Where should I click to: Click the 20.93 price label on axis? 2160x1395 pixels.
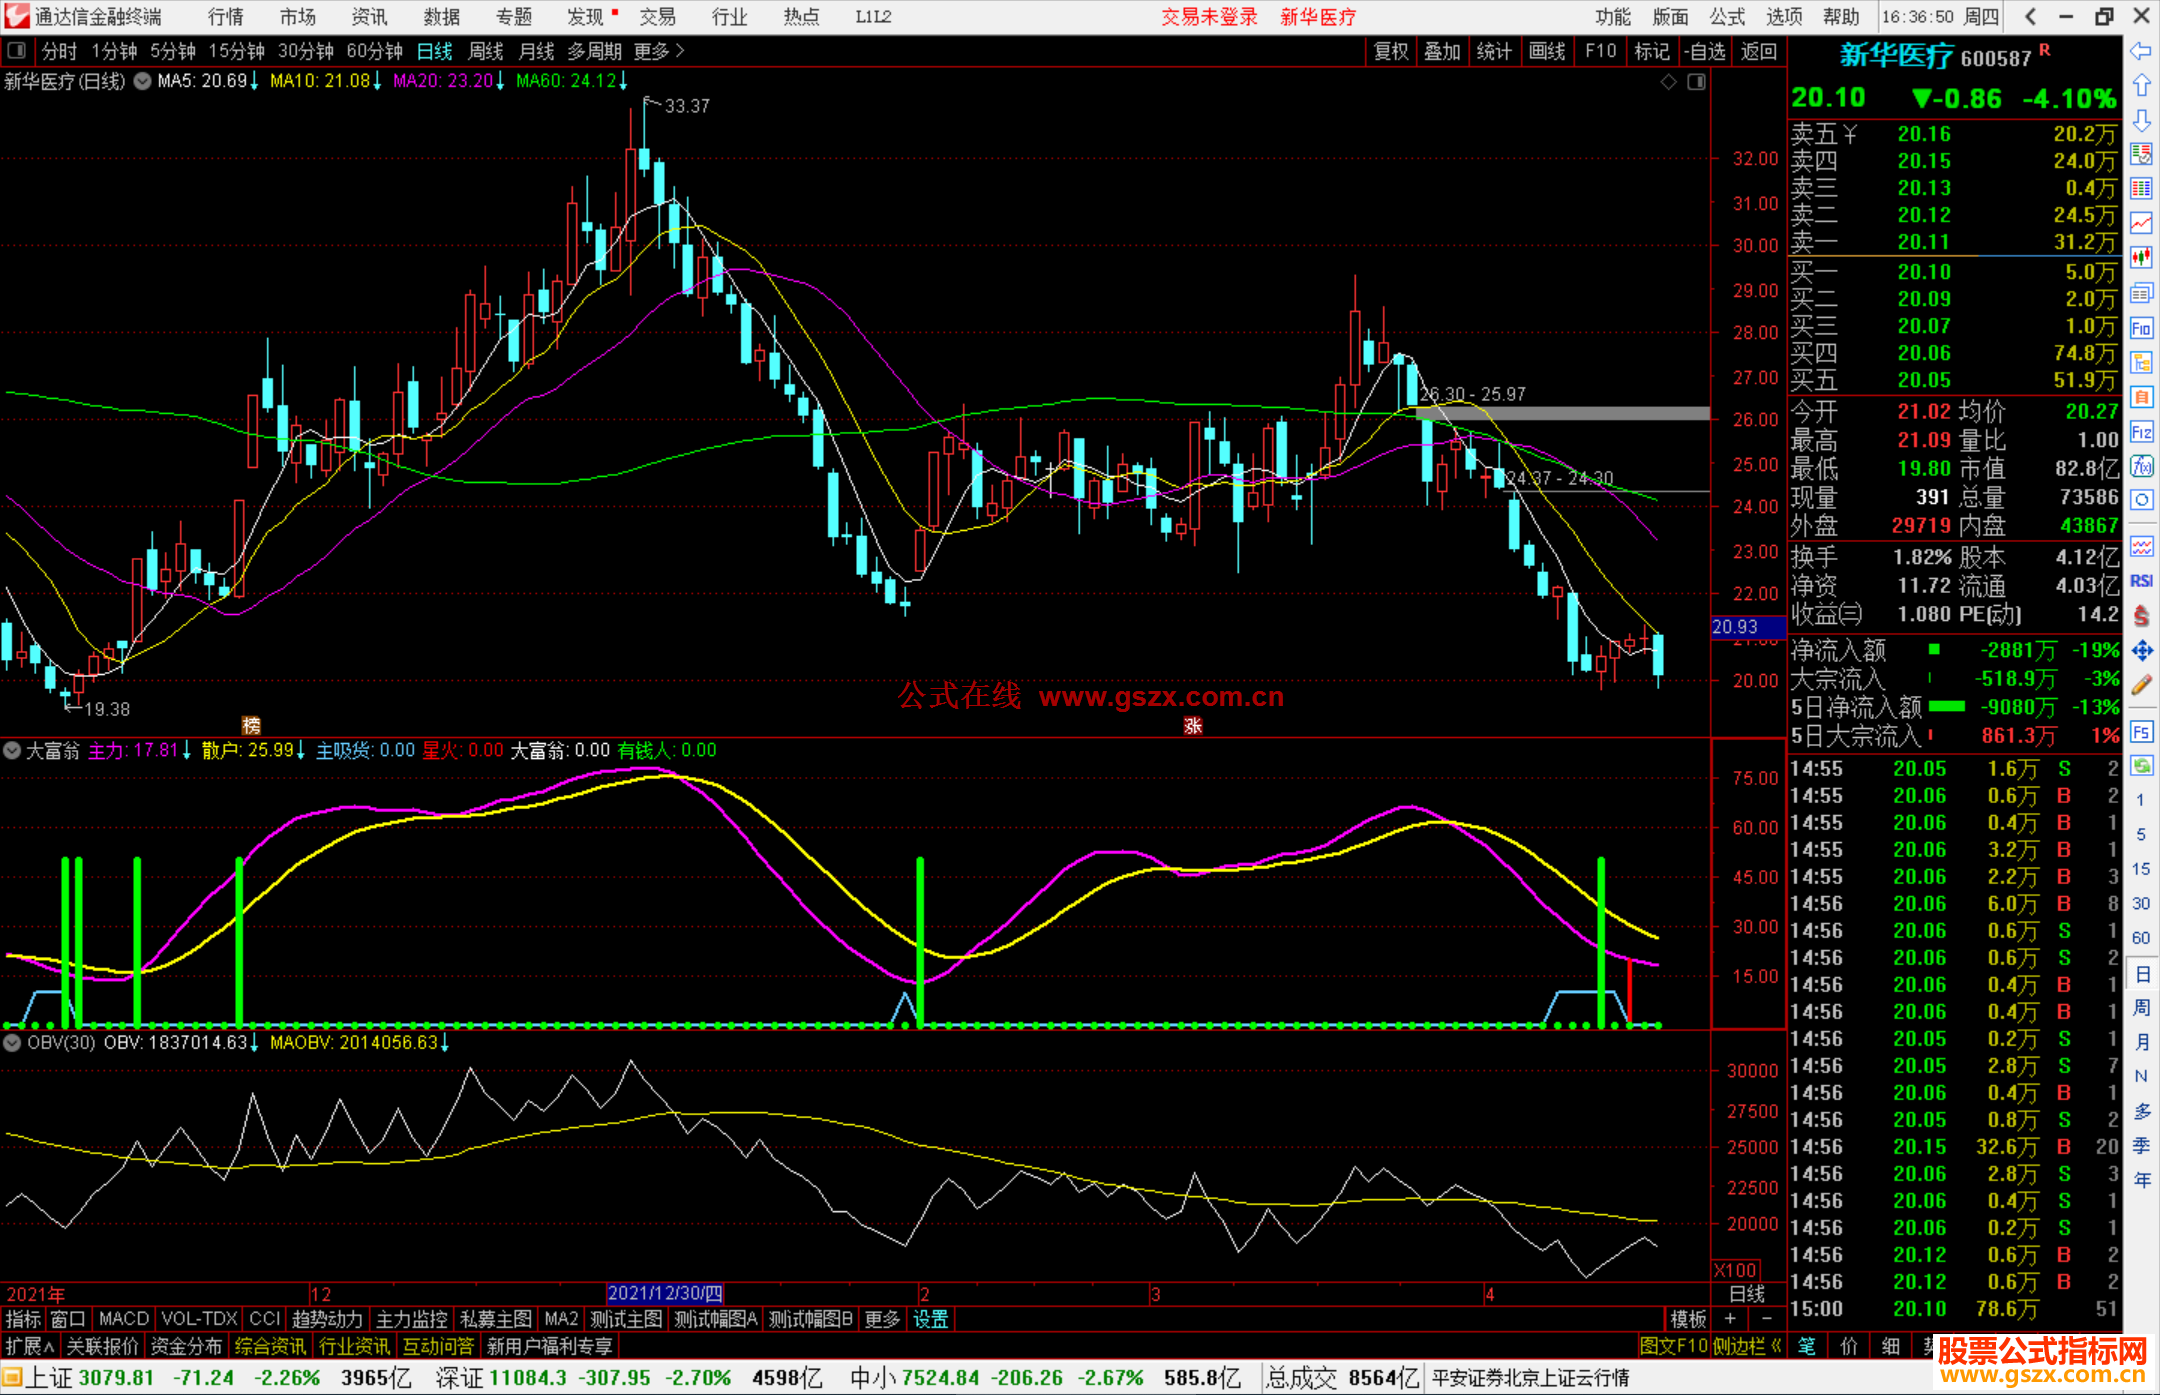click(1748, 627)
